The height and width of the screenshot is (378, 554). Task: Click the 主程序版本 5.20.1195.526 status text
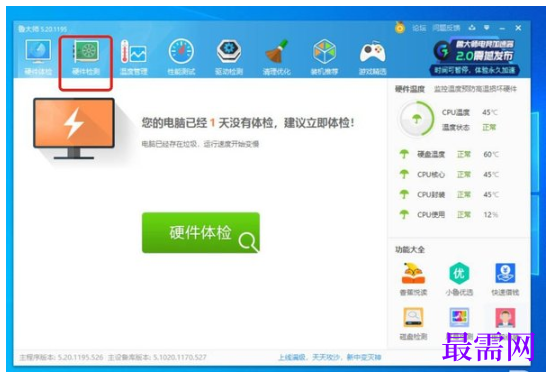pyautogui.click(x=61, y=357)
